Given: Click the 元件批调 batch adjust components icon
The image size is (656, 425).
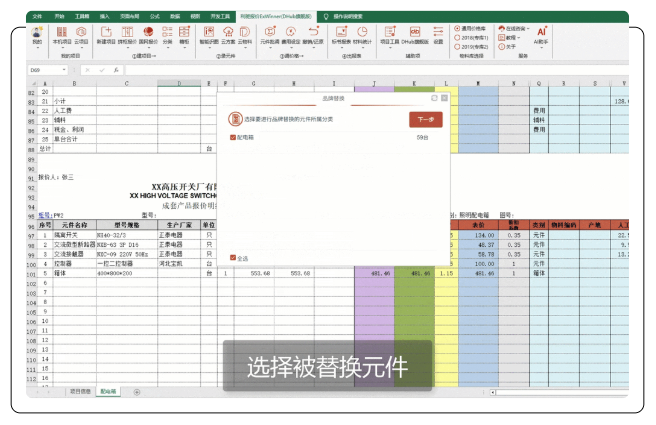Looking at the screenshot, I should 270,32.
